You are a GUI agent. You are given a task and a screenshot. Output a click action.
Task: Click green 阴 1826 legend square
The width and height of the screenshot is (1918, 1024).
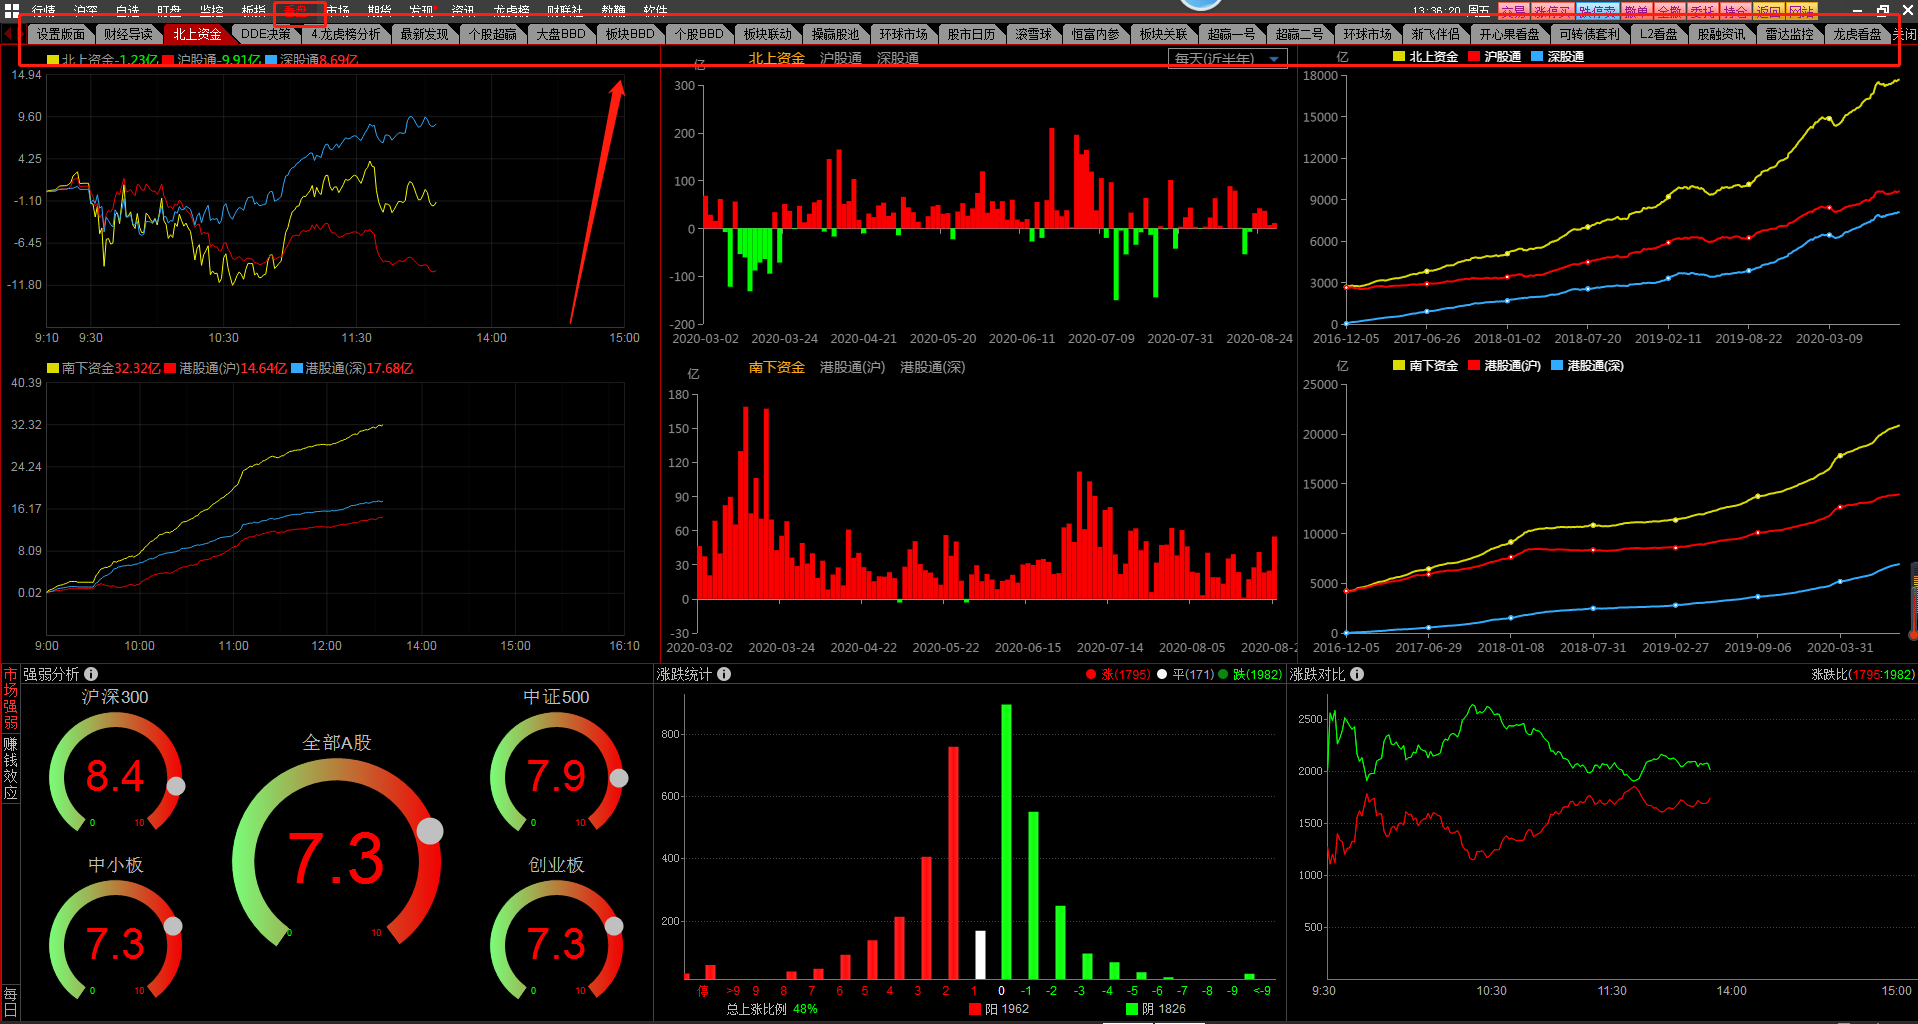tap(1132, 1009)
